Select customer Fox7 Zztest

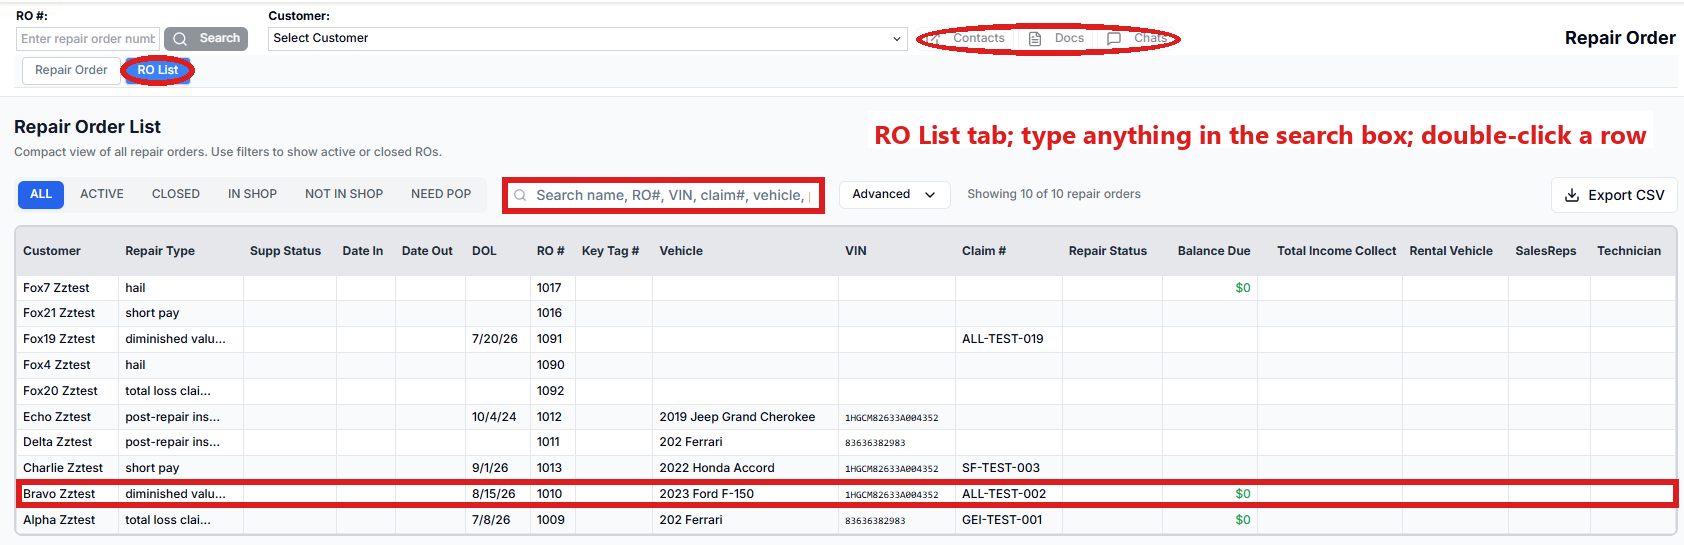(56, 288)
